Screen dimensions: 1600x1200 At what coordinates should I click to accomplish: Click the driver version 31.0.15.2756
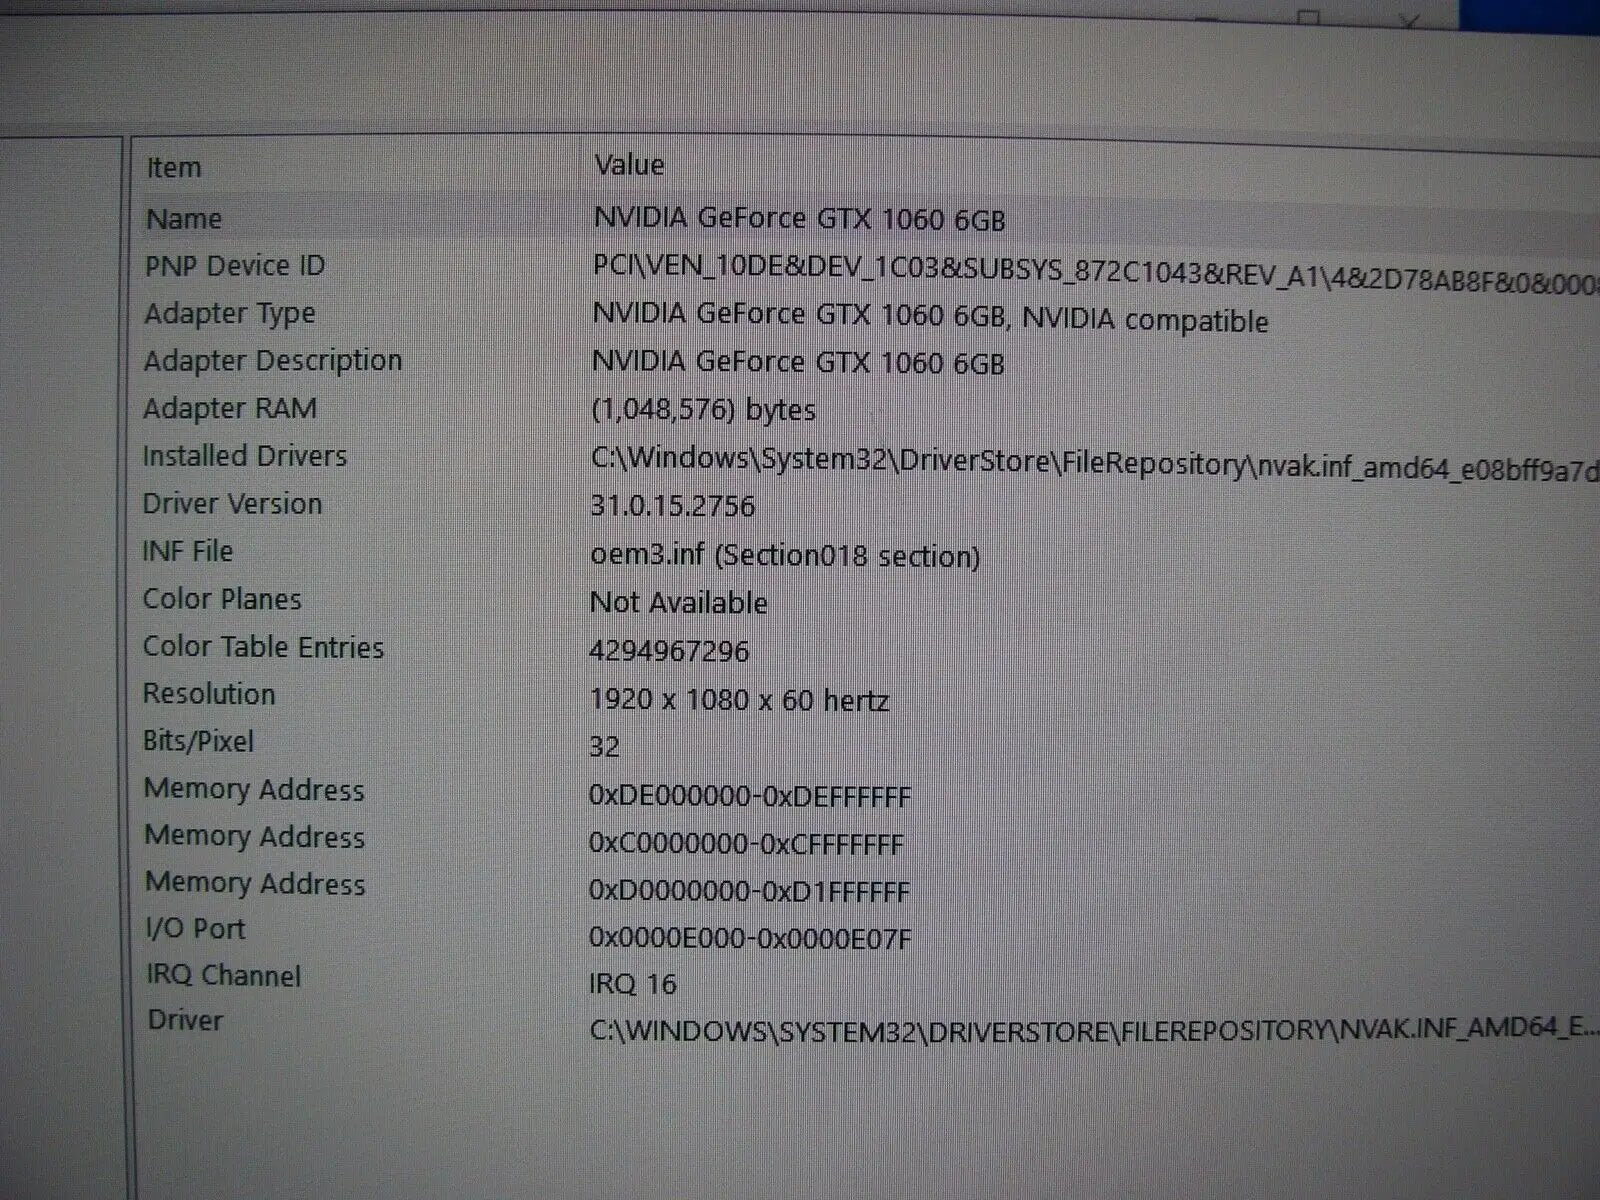point(672,505)
